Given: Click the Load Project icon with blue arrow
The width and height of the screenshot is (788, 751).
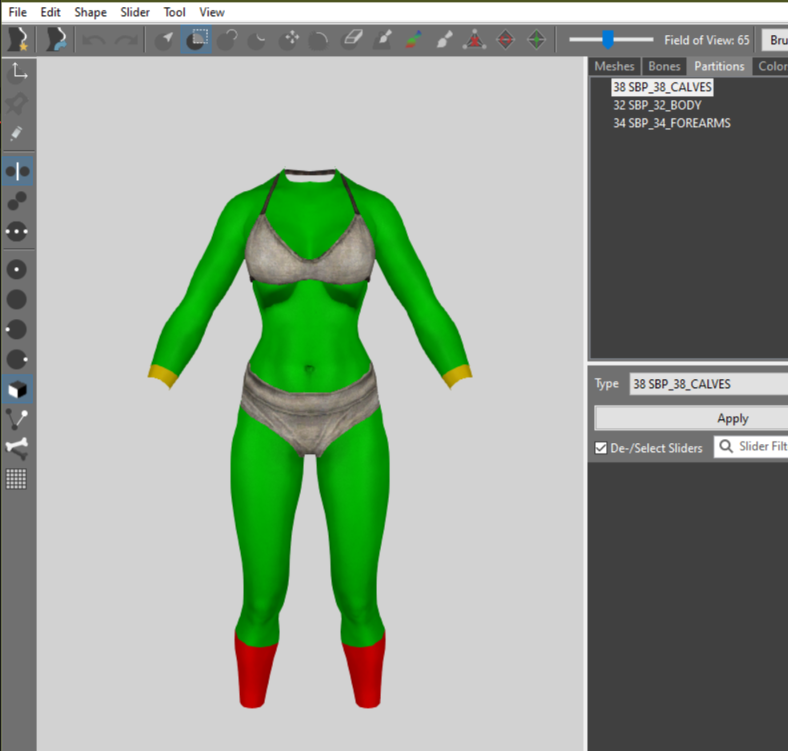Looking at the screenshot, I should point(56,40).
